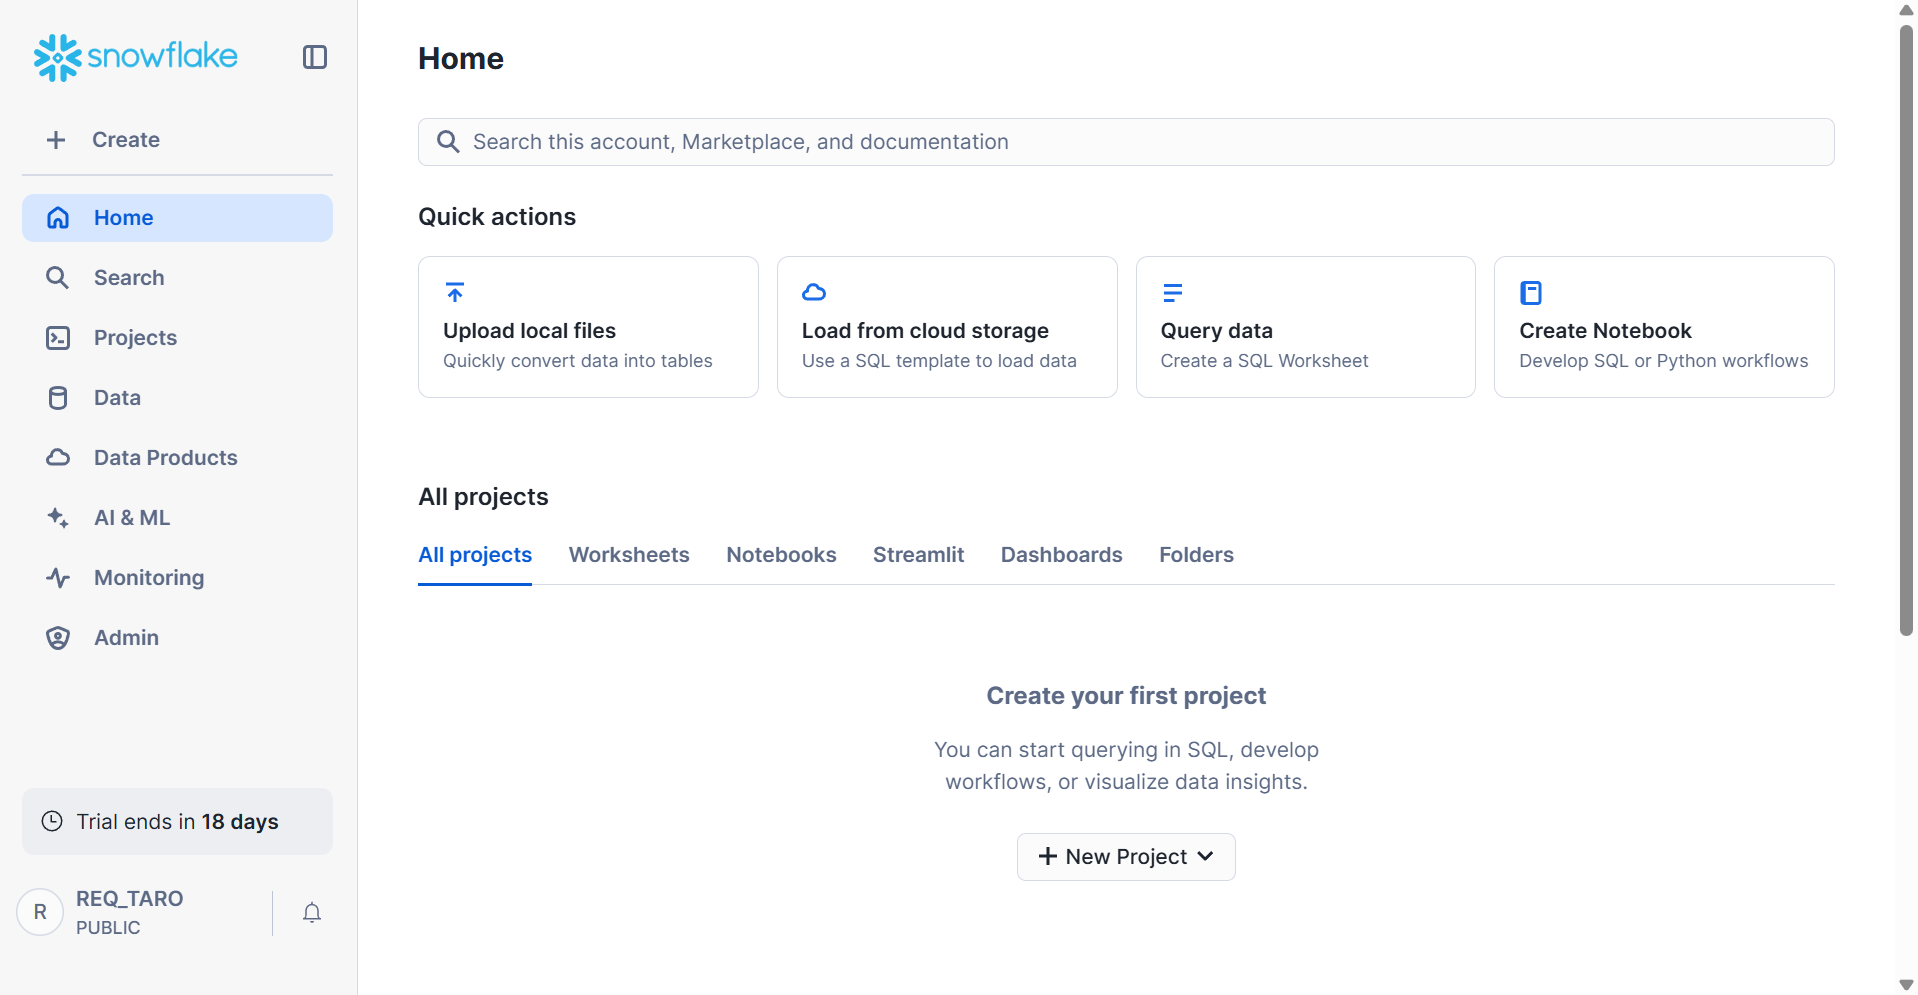Collapse the sidebar using panel toggle icon

(315, 57)
